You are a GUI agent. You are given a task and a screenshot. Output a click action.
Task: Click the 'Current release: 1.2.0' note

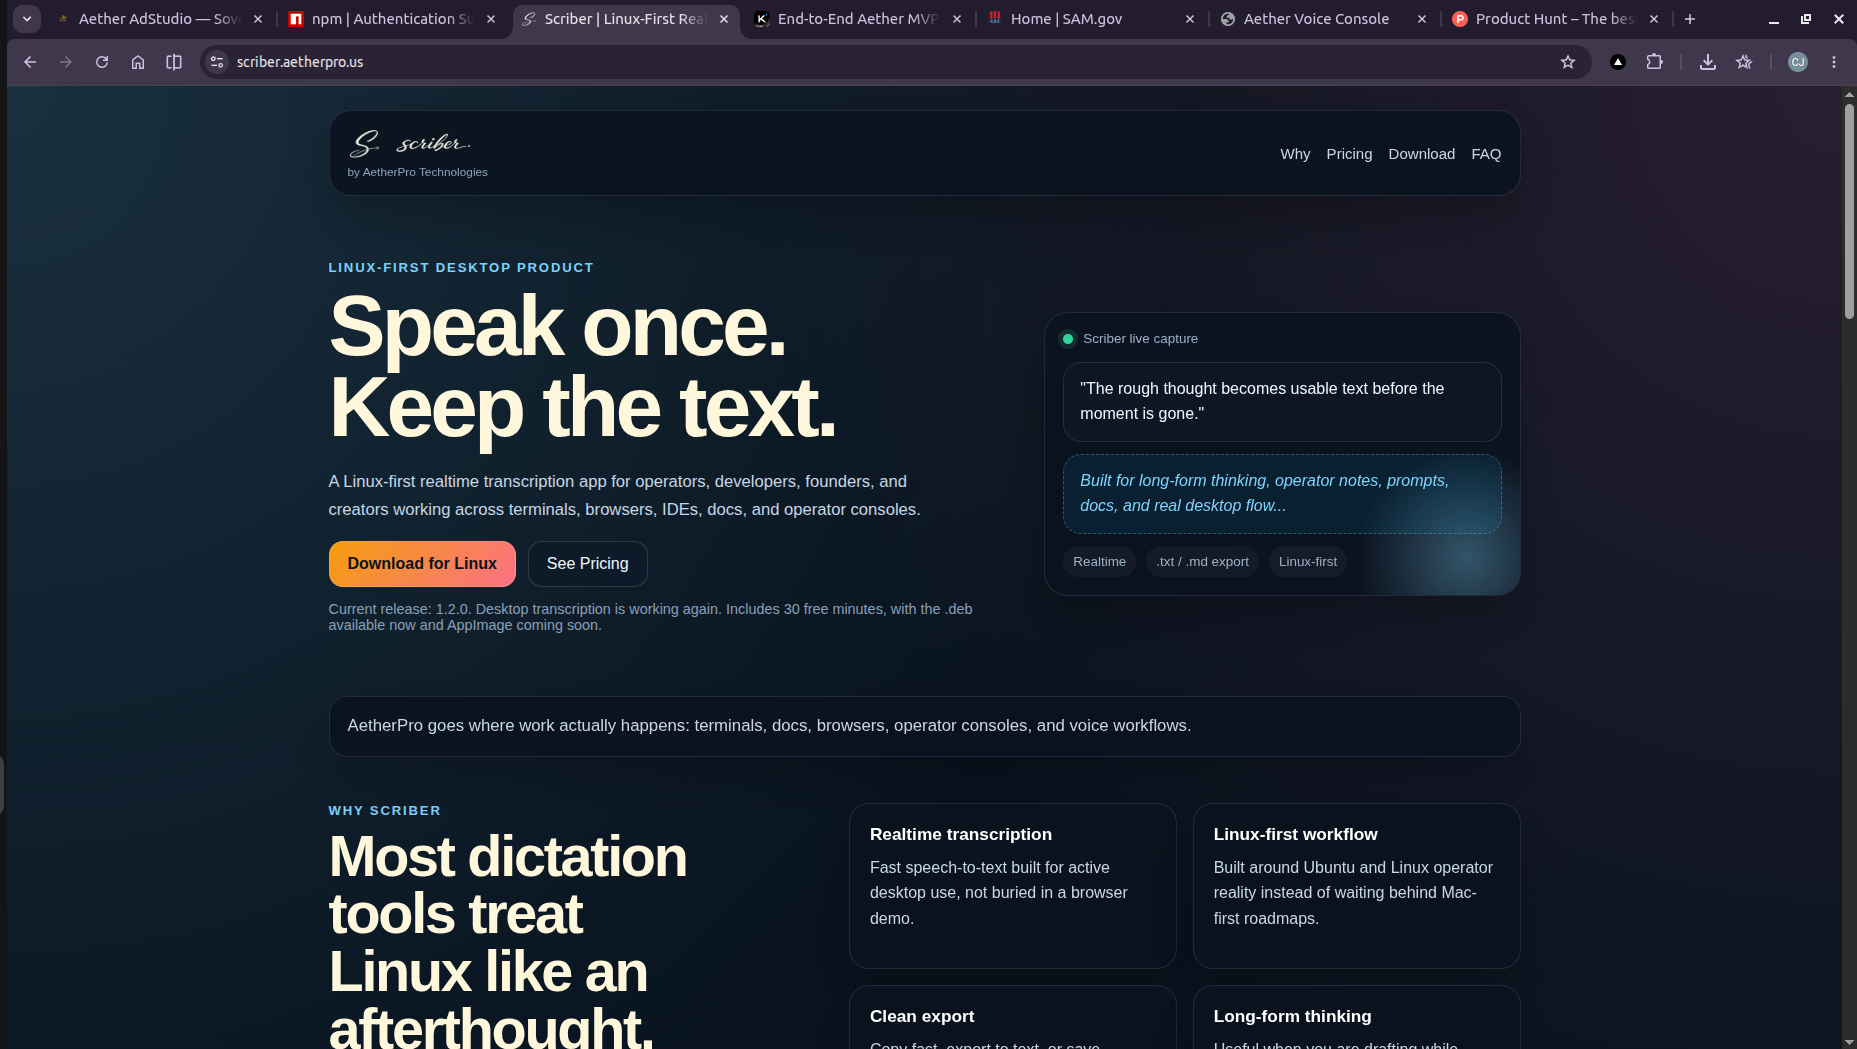[x=650, y=617]
